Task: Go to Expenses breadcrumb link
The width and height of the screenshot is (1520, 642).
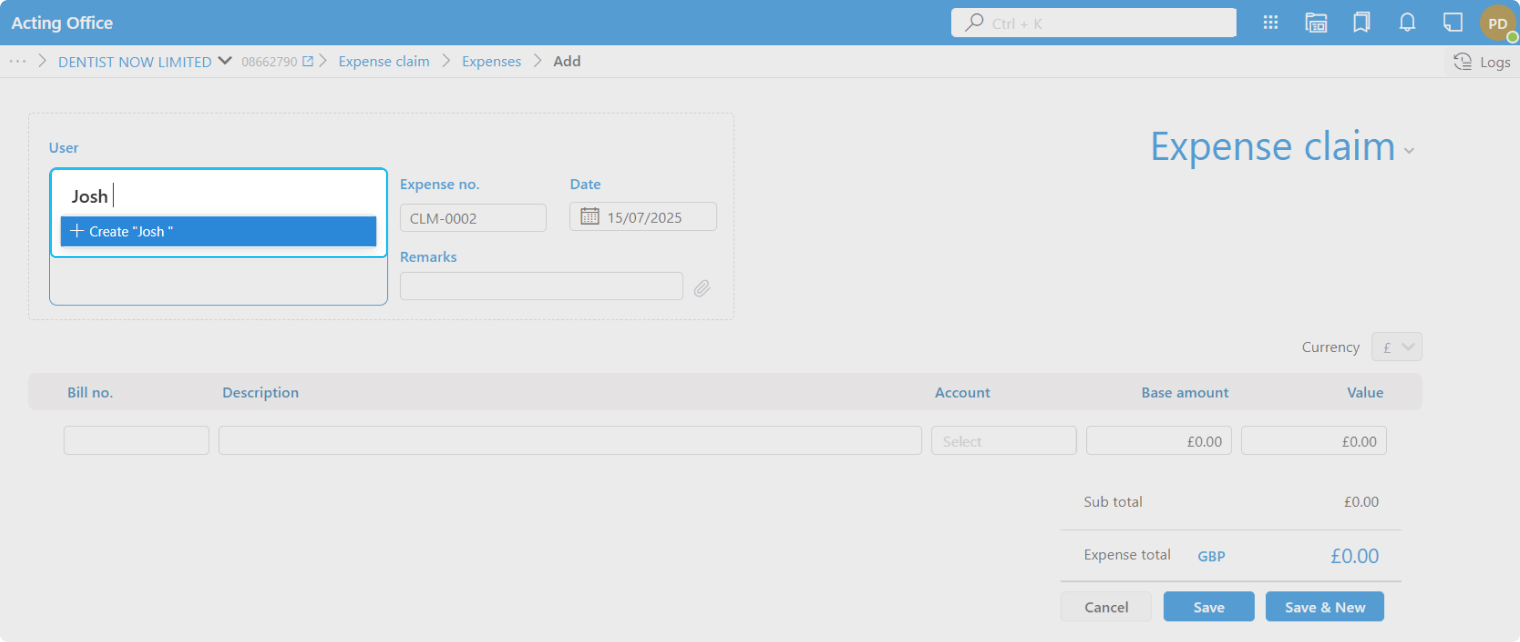Action: click(x=491, y=62)
